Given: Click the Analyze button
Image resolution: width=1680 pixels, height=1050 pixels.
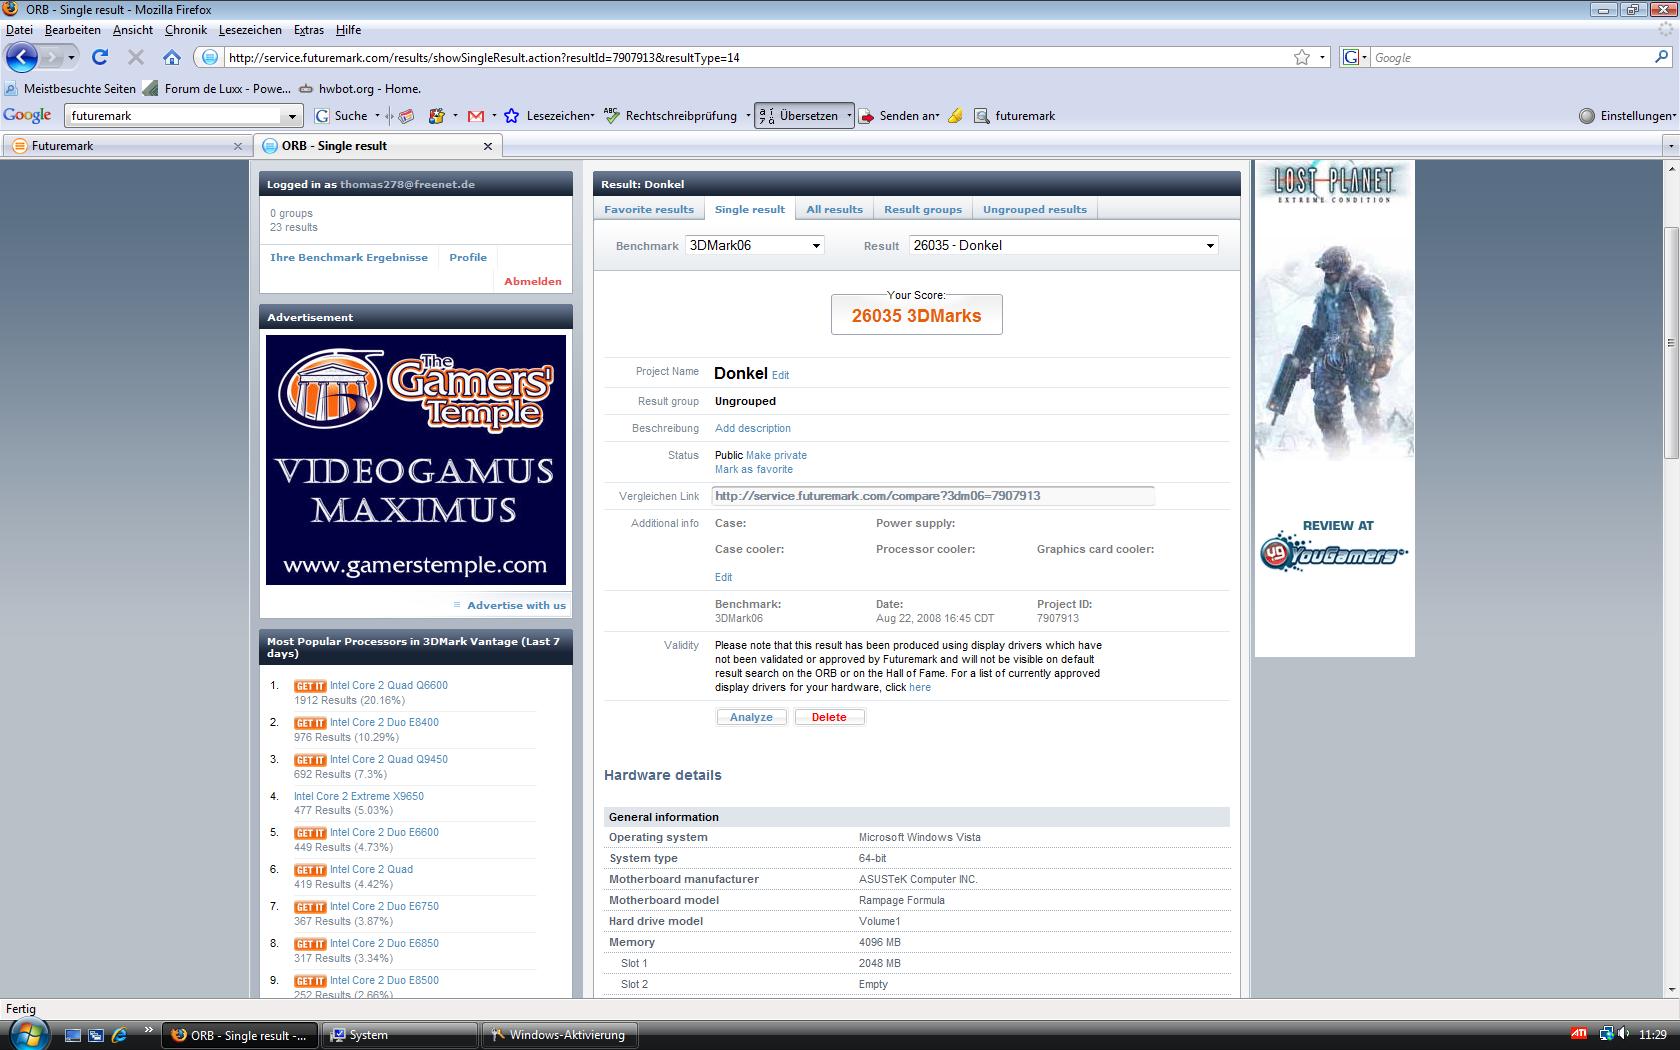Looking at the screenshot, I should pyautogui.click(x=751, y=717).
